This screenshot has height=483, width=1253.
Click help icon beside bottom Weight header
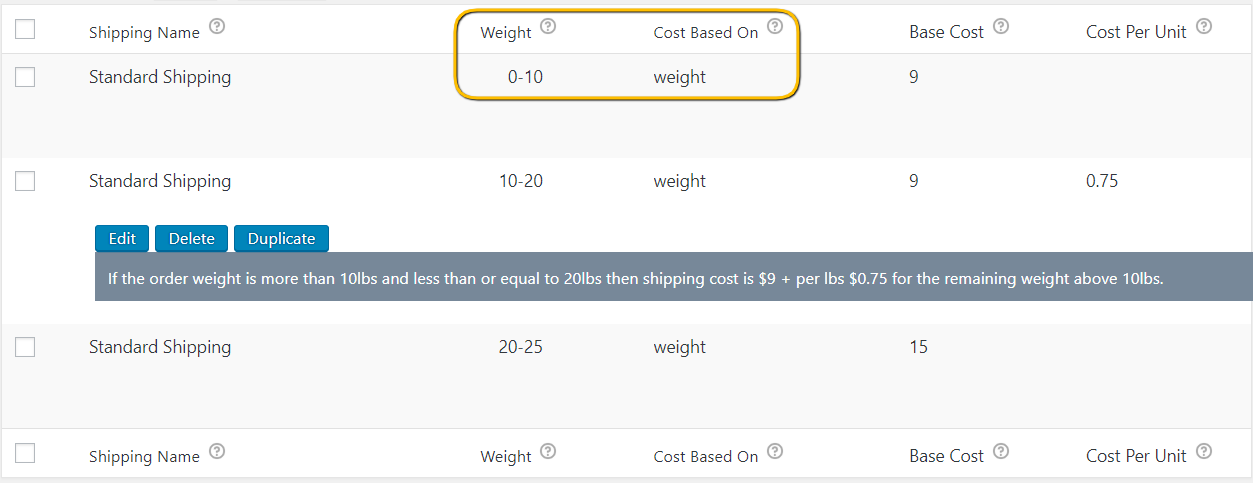click(x=548, y=451)
